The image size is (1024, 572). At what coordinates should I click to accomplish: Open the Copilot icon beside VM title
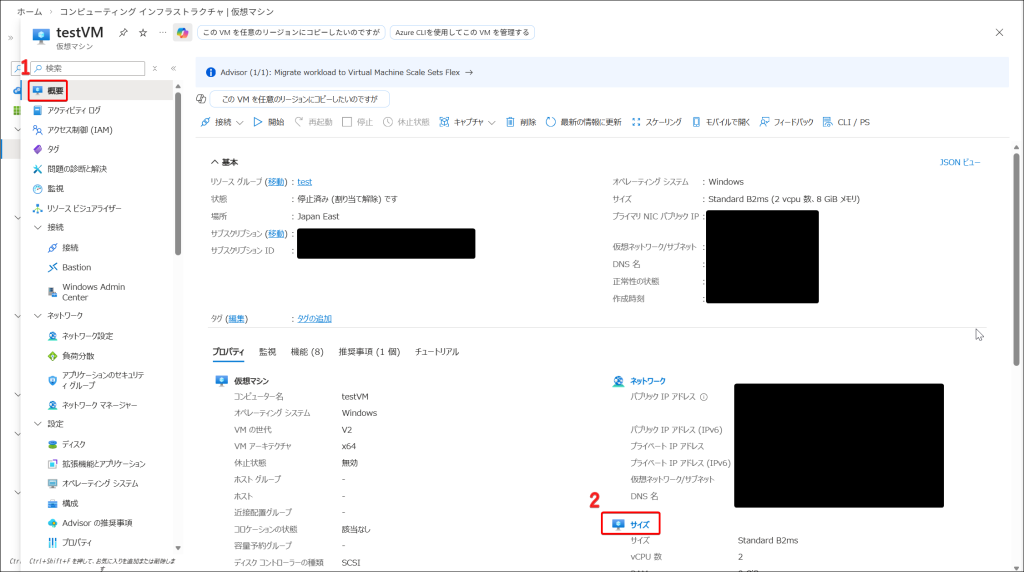[182, 33]
